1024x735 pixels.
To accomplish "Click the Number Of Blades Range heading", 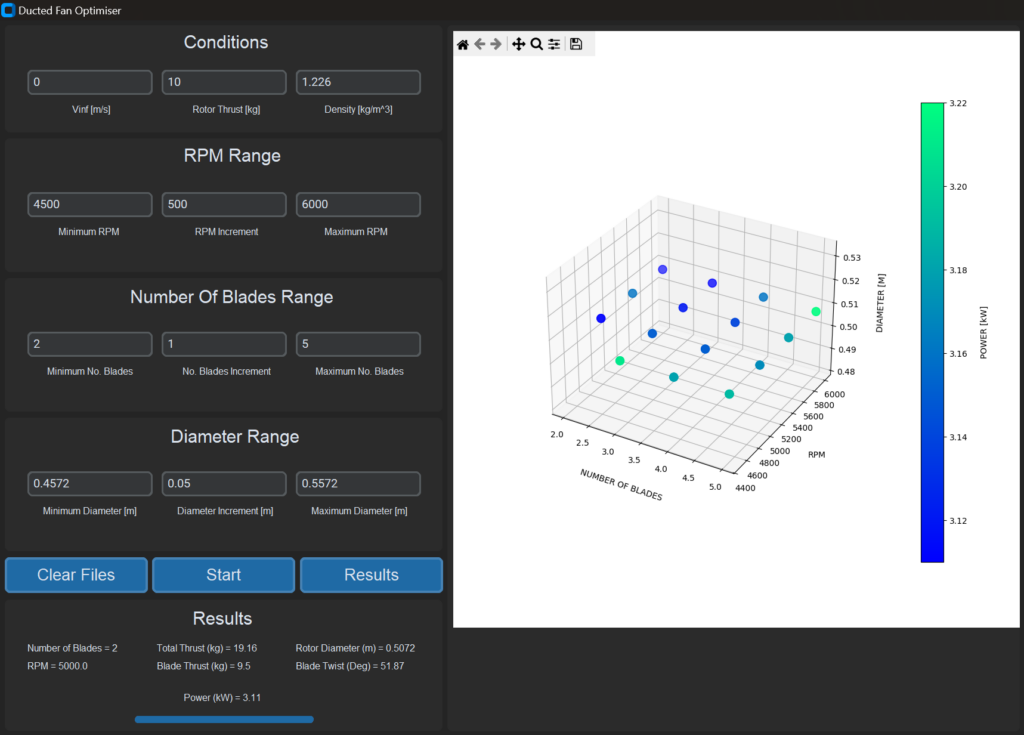I will (x=232, y=297).
